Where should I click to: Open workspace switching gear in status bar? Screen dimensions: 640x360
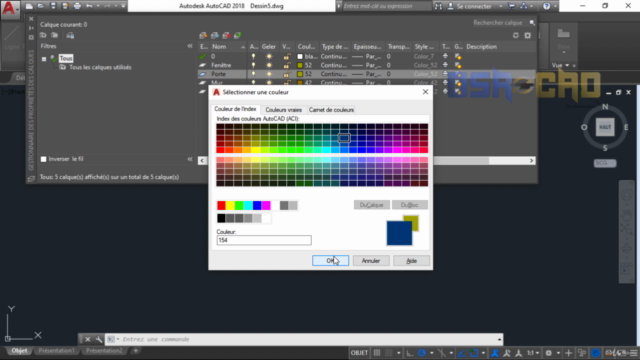549,353
